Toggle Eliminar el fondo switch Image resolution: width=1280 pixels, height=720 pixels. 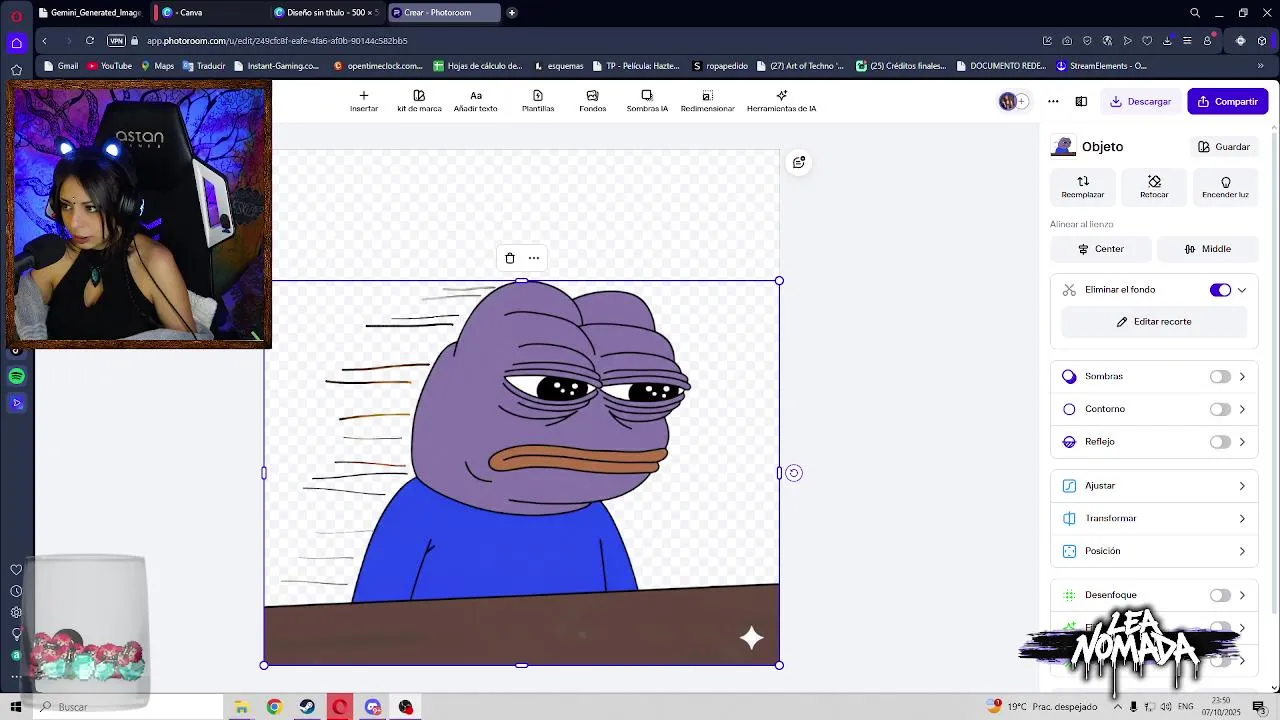[x=1220, y=290]
